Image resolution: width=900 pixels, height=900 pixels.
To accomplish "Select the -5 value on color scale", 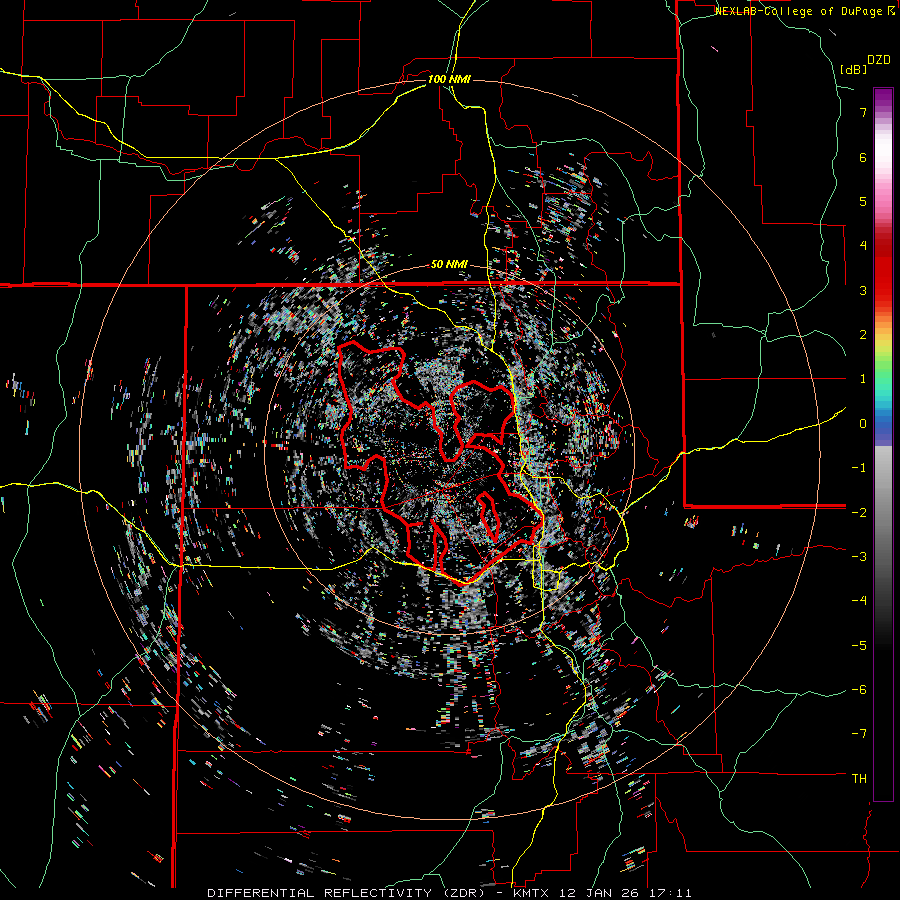I will [859, 645].
